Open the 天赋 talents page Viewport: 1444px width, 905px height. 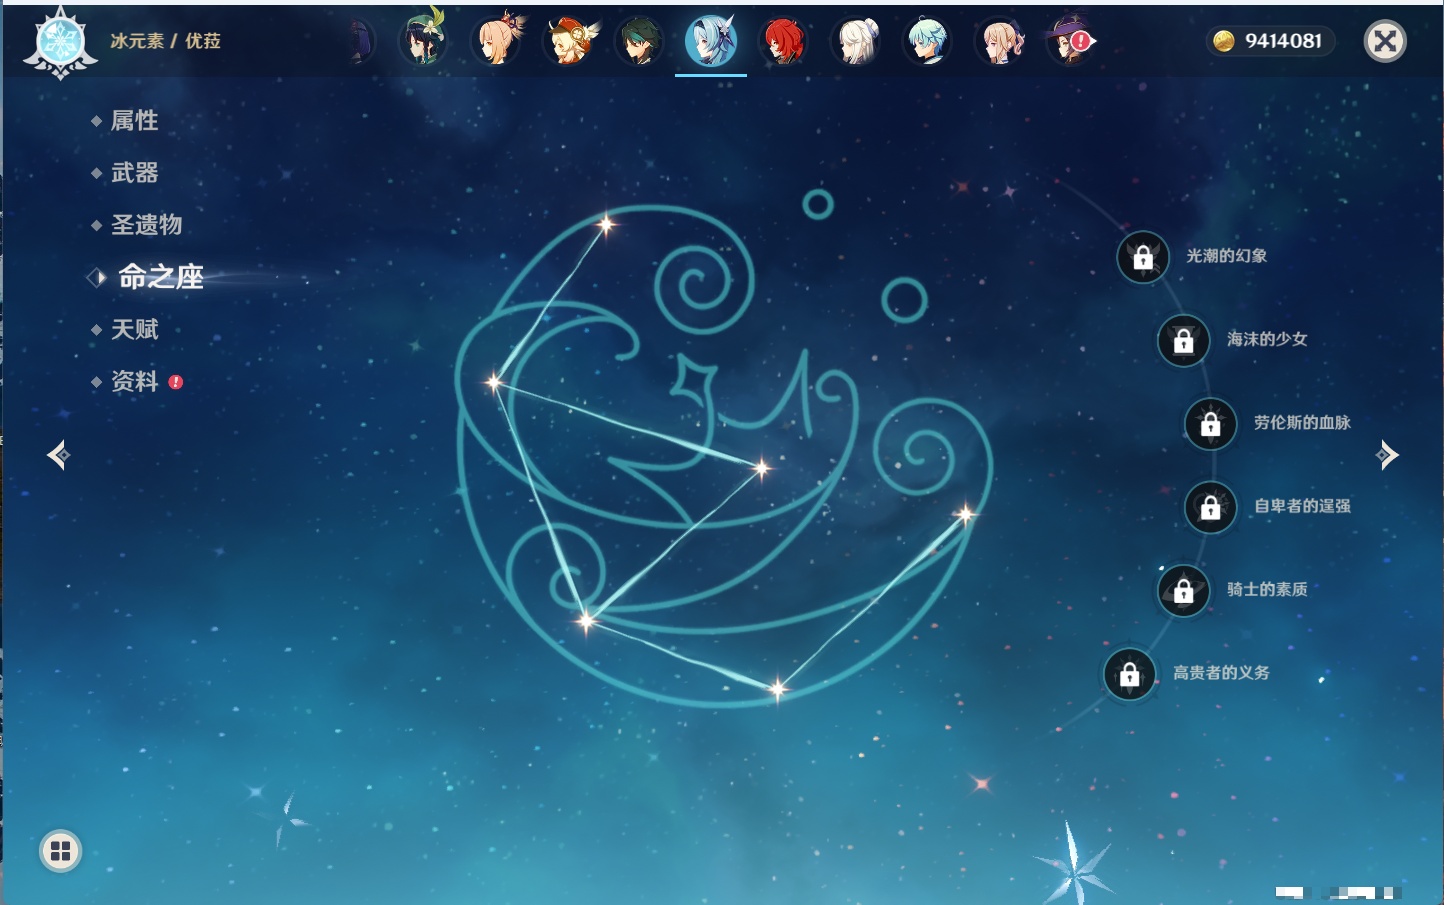point(134,329)
